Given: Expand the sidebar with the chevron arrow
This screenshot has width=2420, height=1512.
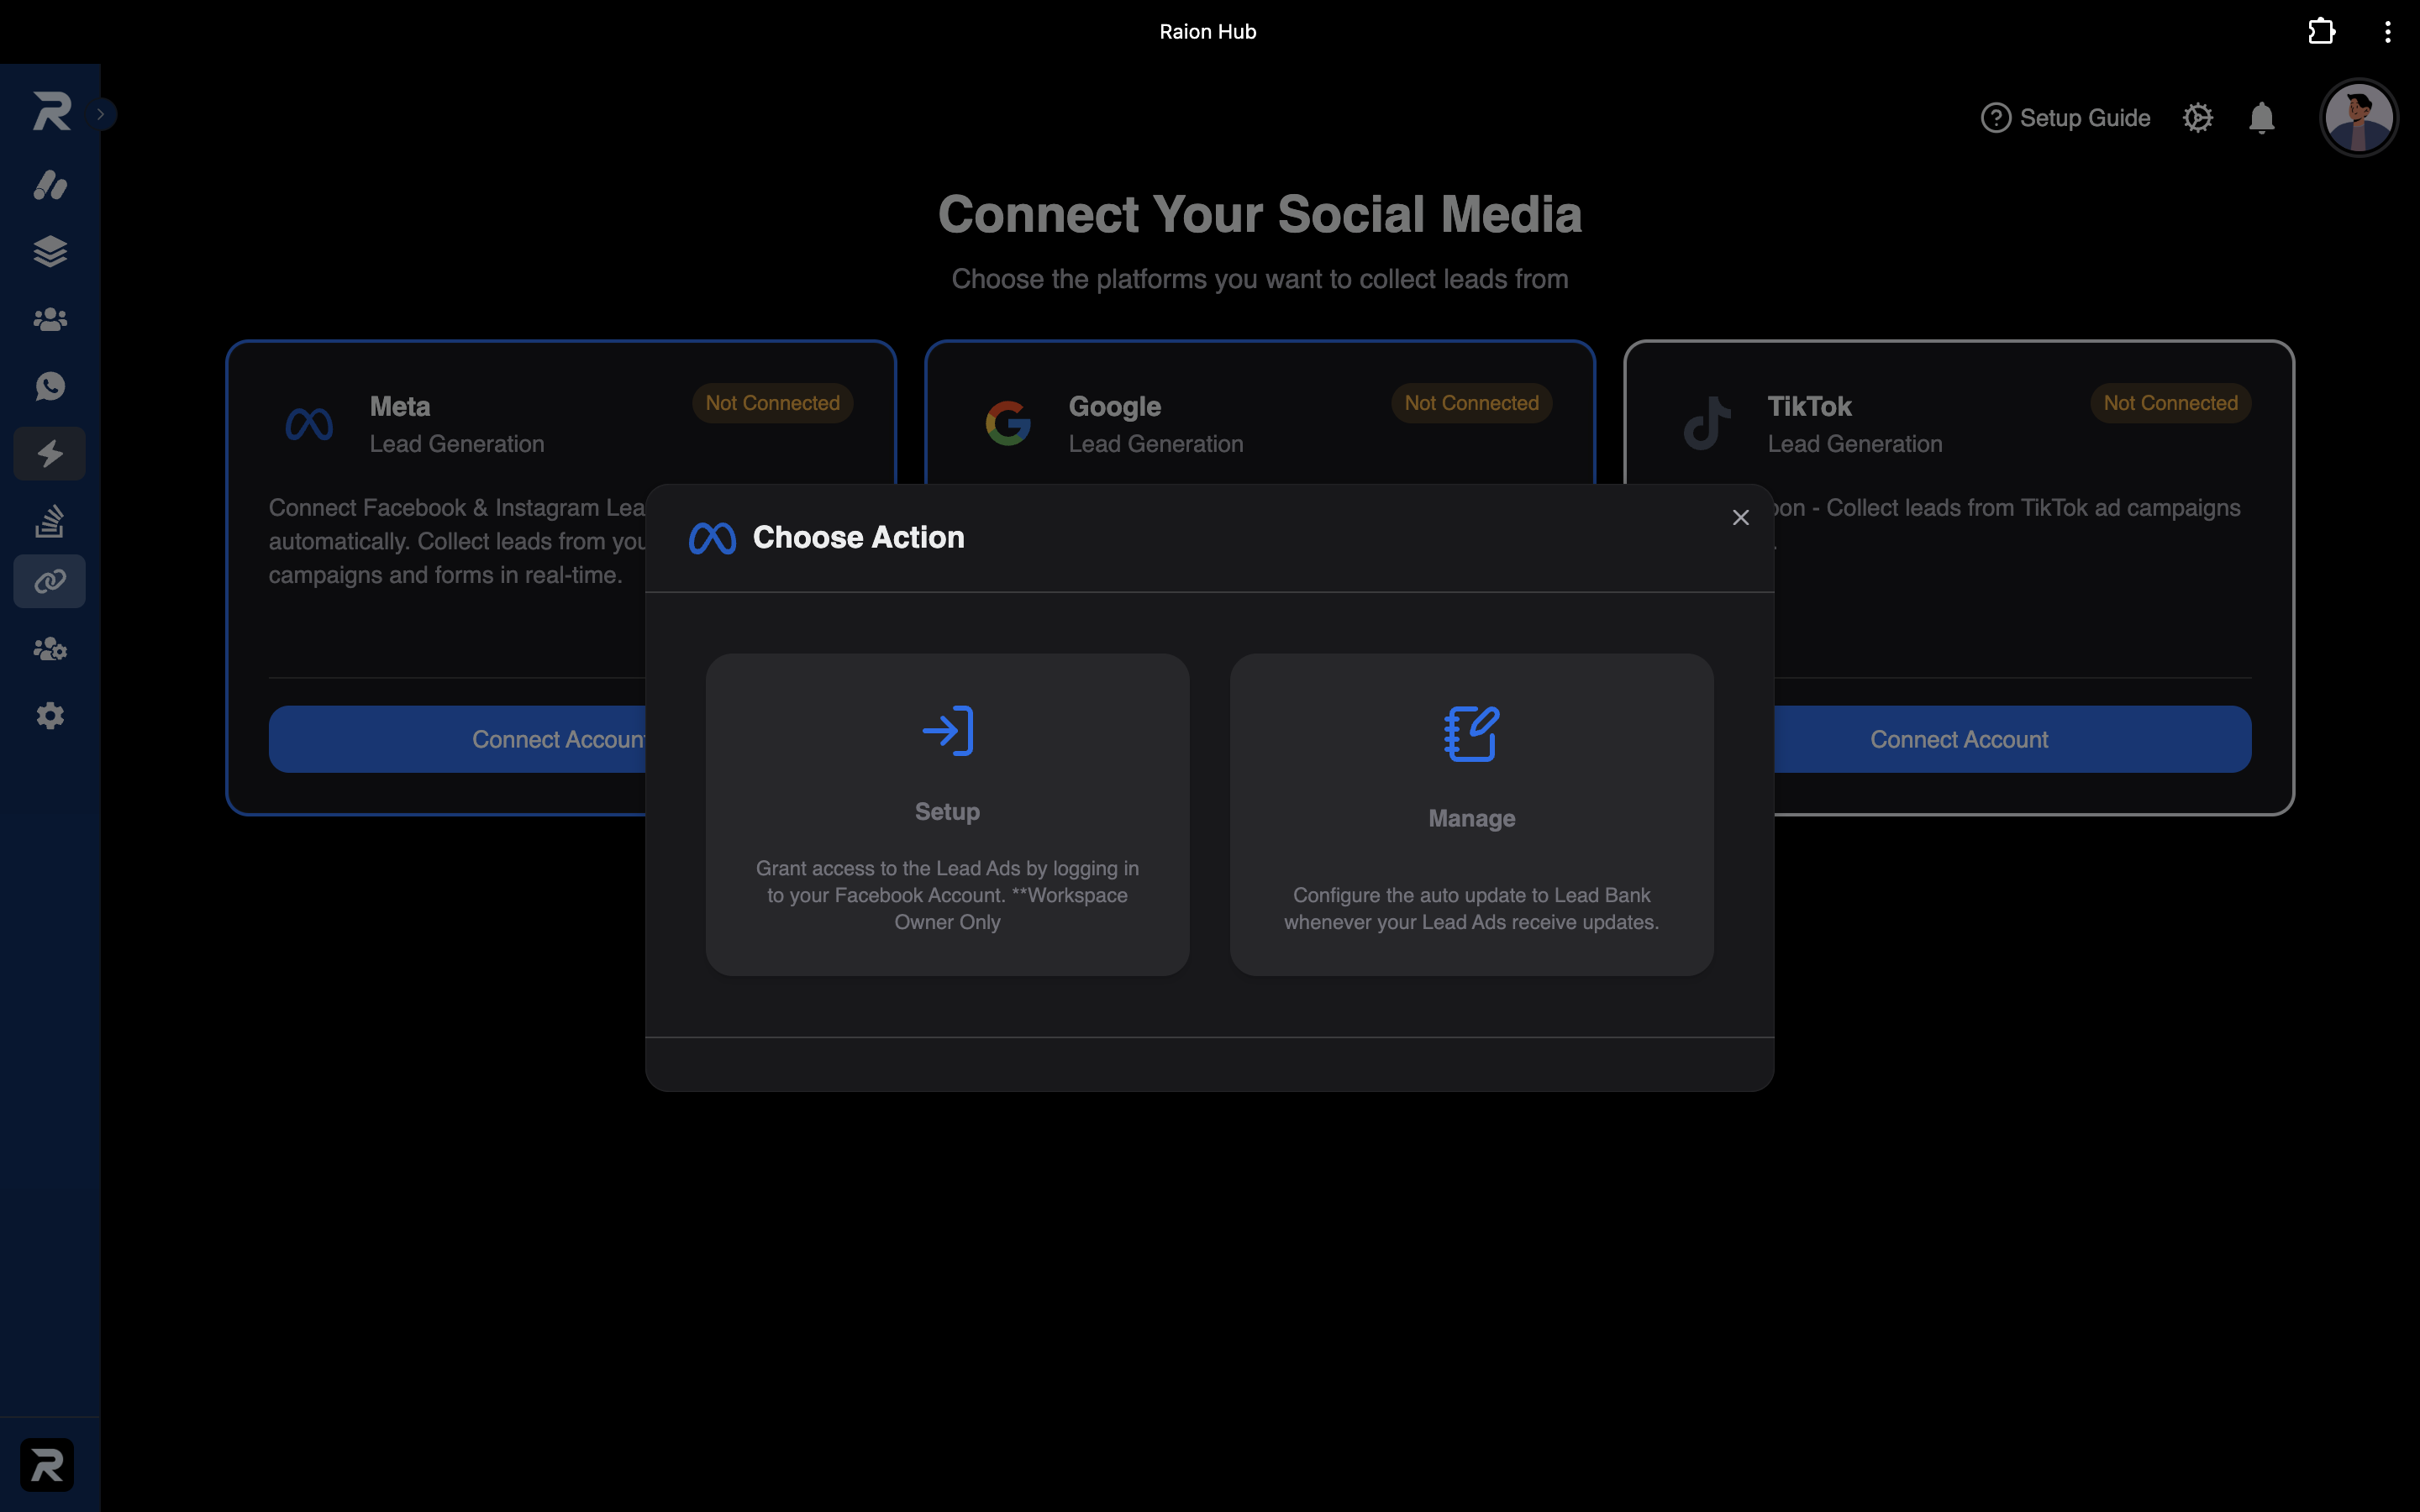Looking at the screenshot, I should (x=101, y=114).
